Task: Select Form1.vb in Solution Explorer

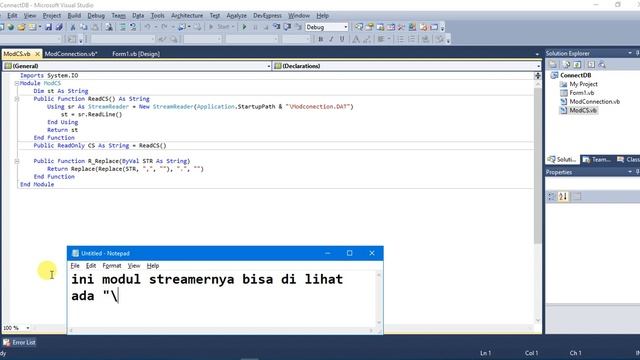Action: pyautogui.click(x=582, y=93)
